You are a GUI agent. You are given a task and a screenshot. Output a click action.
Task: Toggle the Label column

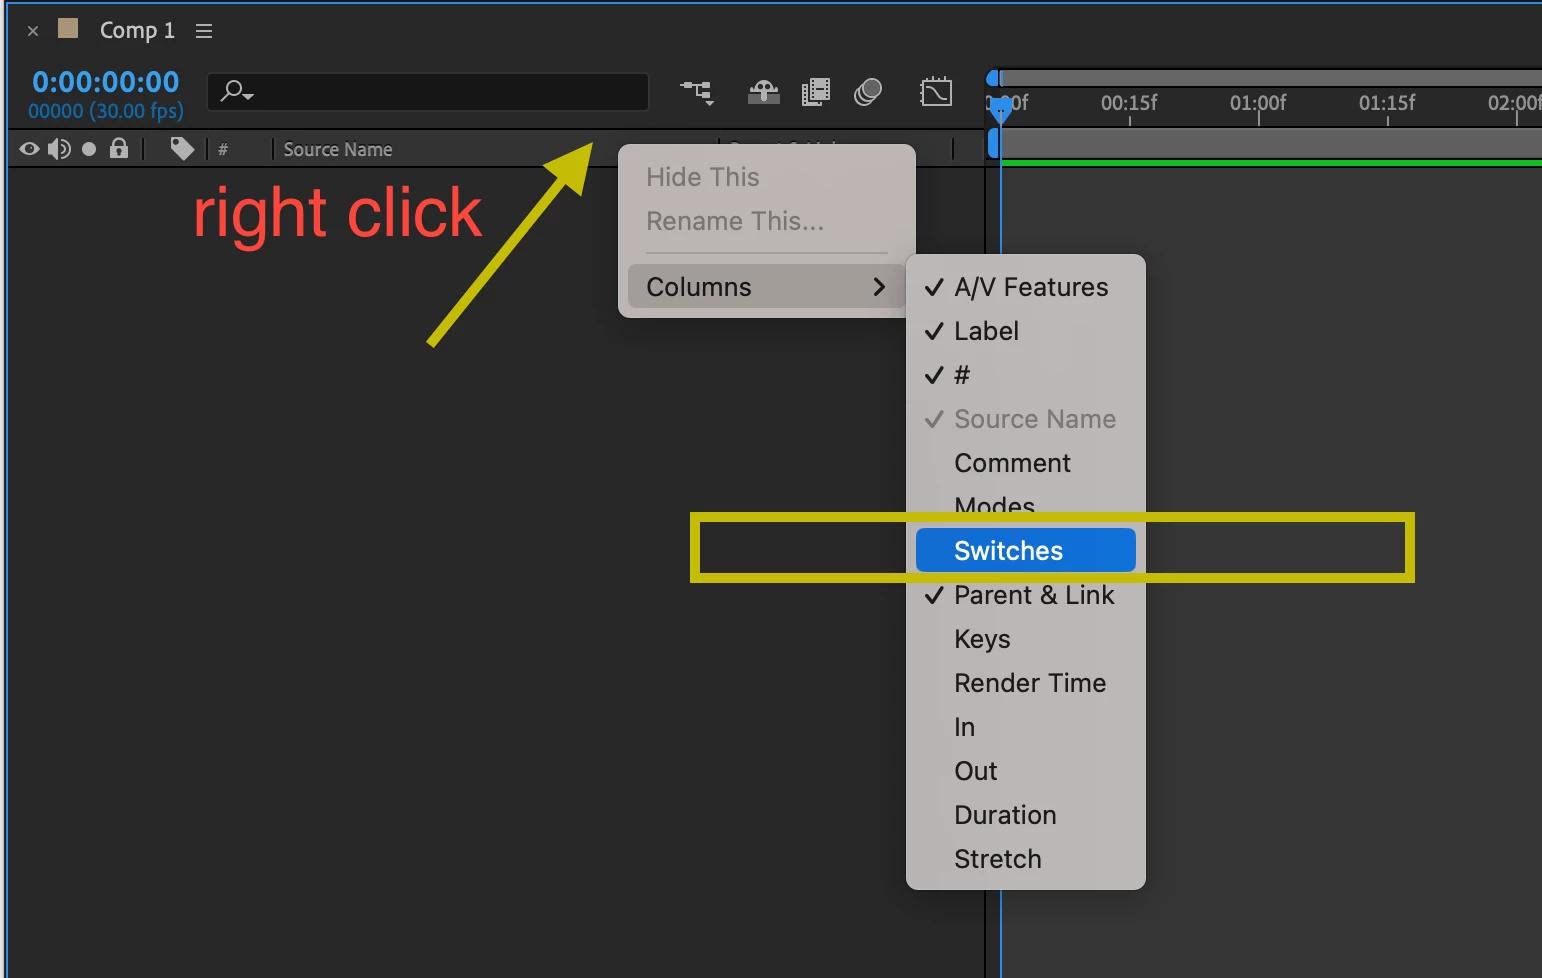[x=1026, y=331]
